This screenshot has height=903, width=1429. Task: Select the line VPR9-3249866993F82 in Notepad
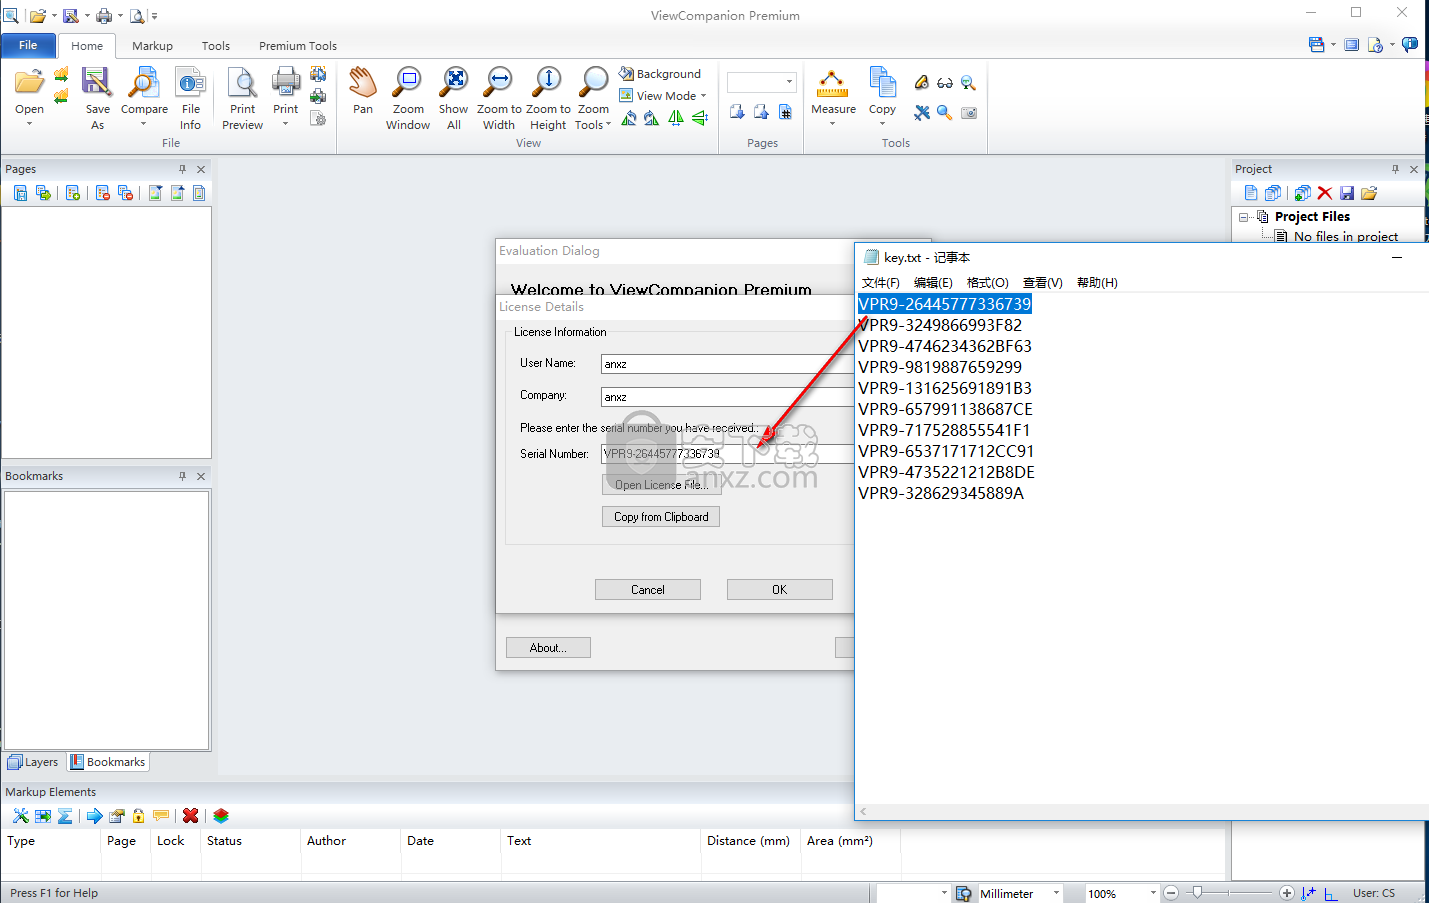(940, 325)
